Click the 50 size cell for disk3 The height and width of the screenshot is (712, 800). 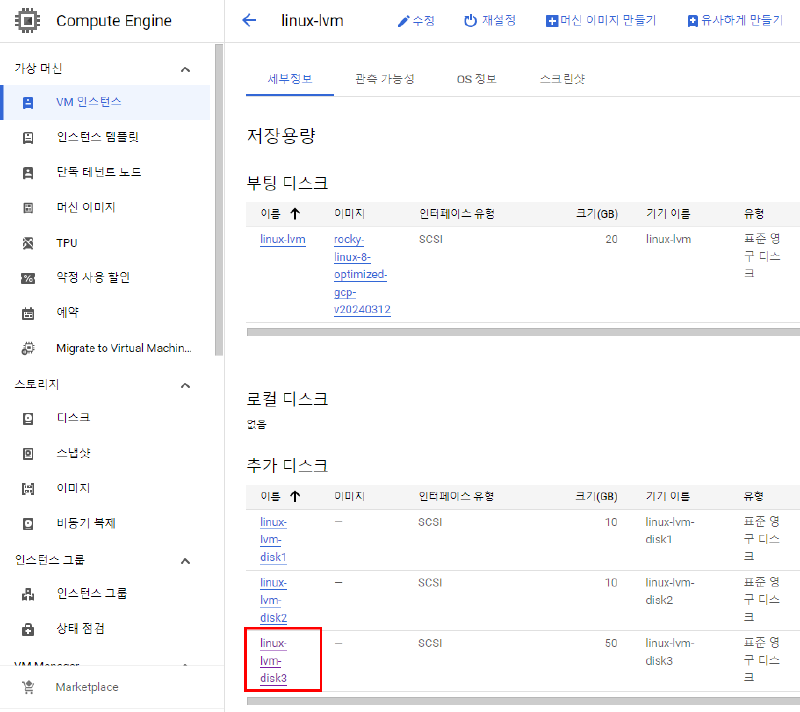click(x=611, y=644)
